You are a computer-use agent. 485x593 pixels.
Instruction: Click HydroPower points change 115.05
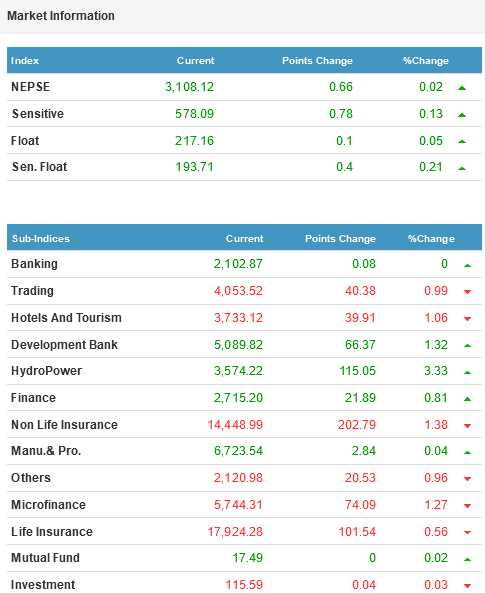click(358, 371)
